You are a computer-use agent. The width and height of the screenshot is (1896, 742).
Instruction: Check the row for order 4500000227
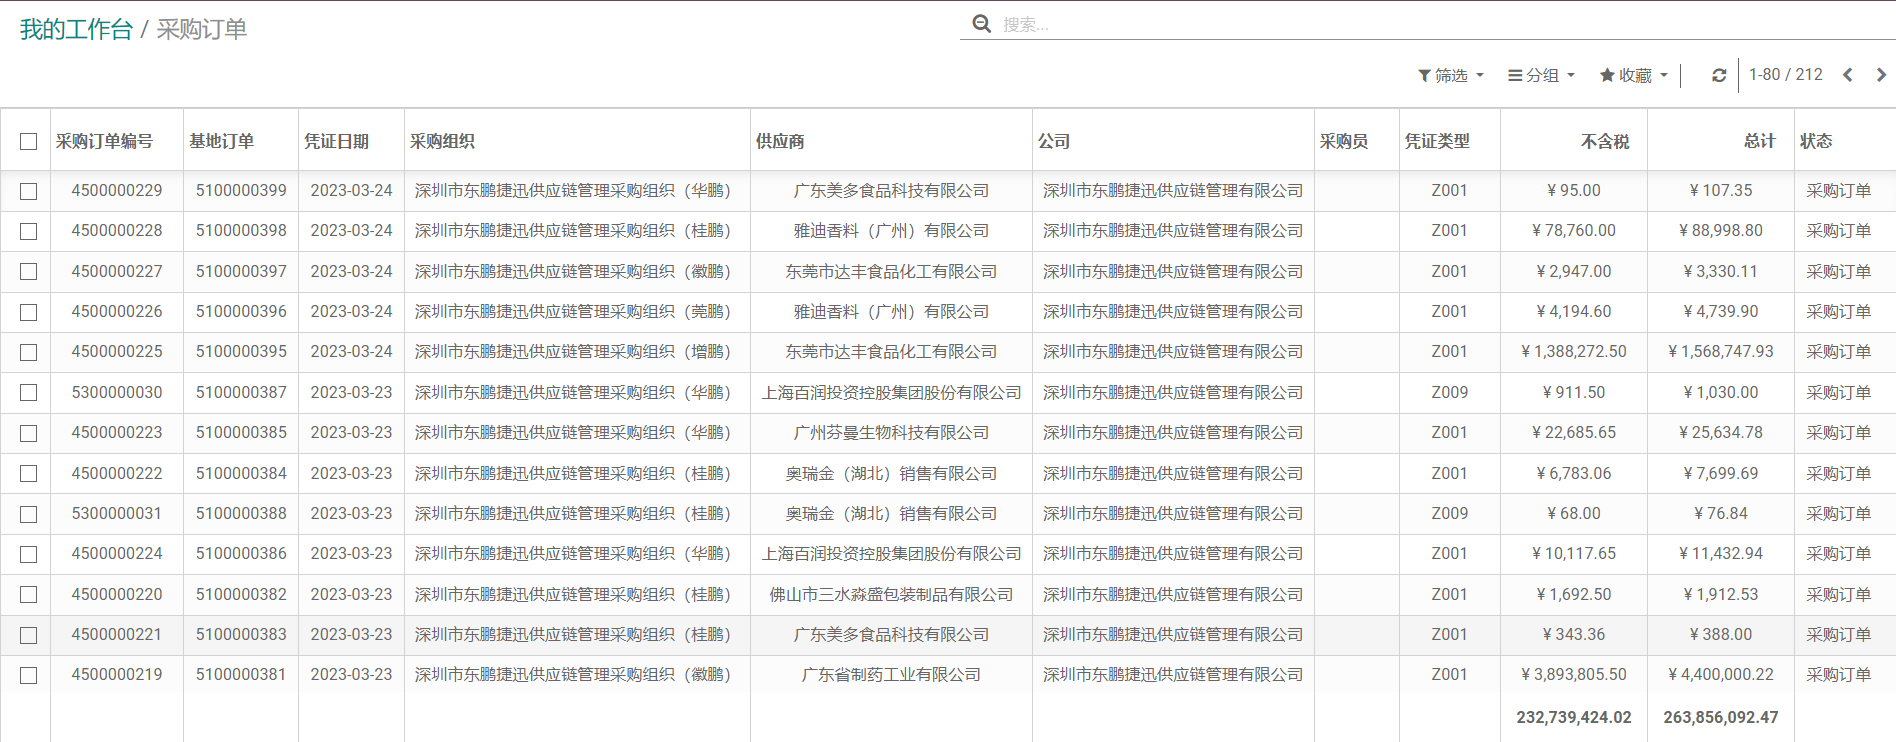pos(29,272)
